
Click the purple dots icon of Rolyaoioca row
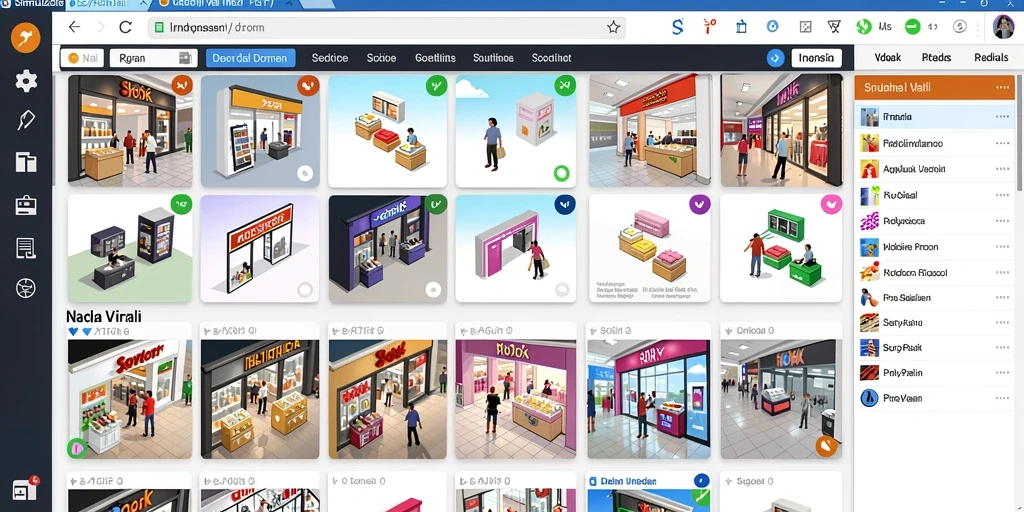point(869,221)
